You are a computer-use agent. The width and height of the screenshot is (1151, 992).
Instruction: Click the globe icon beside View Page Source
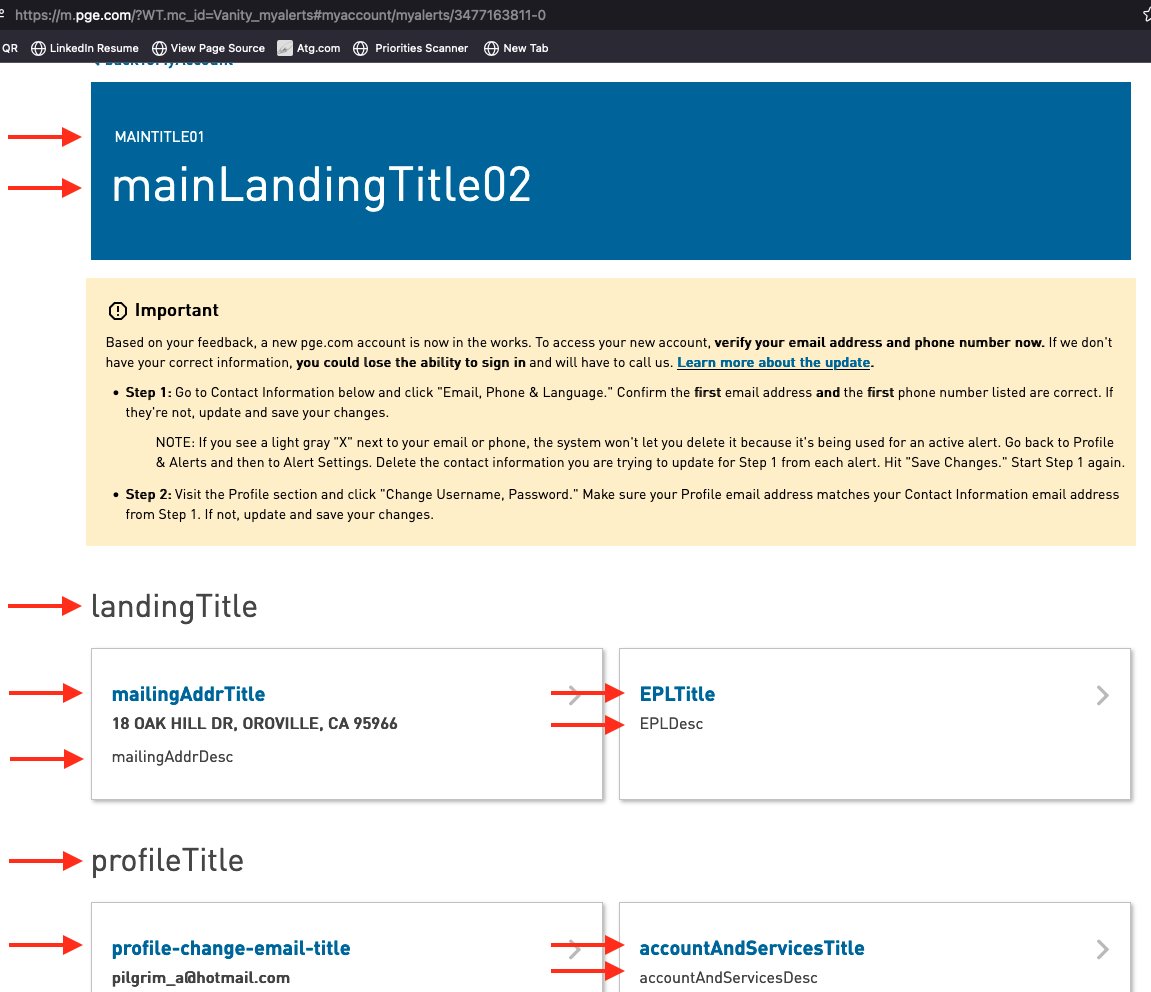pos(159,48)
